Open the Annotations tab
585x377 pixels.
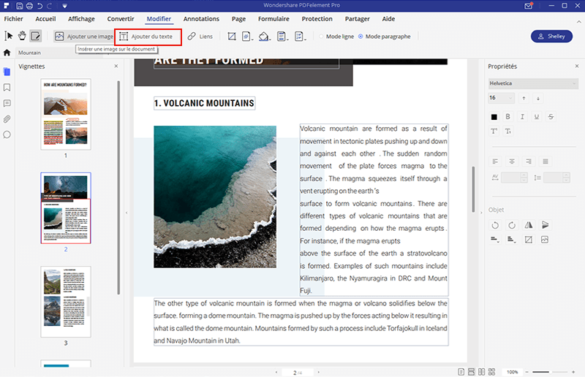pos(201,19)
